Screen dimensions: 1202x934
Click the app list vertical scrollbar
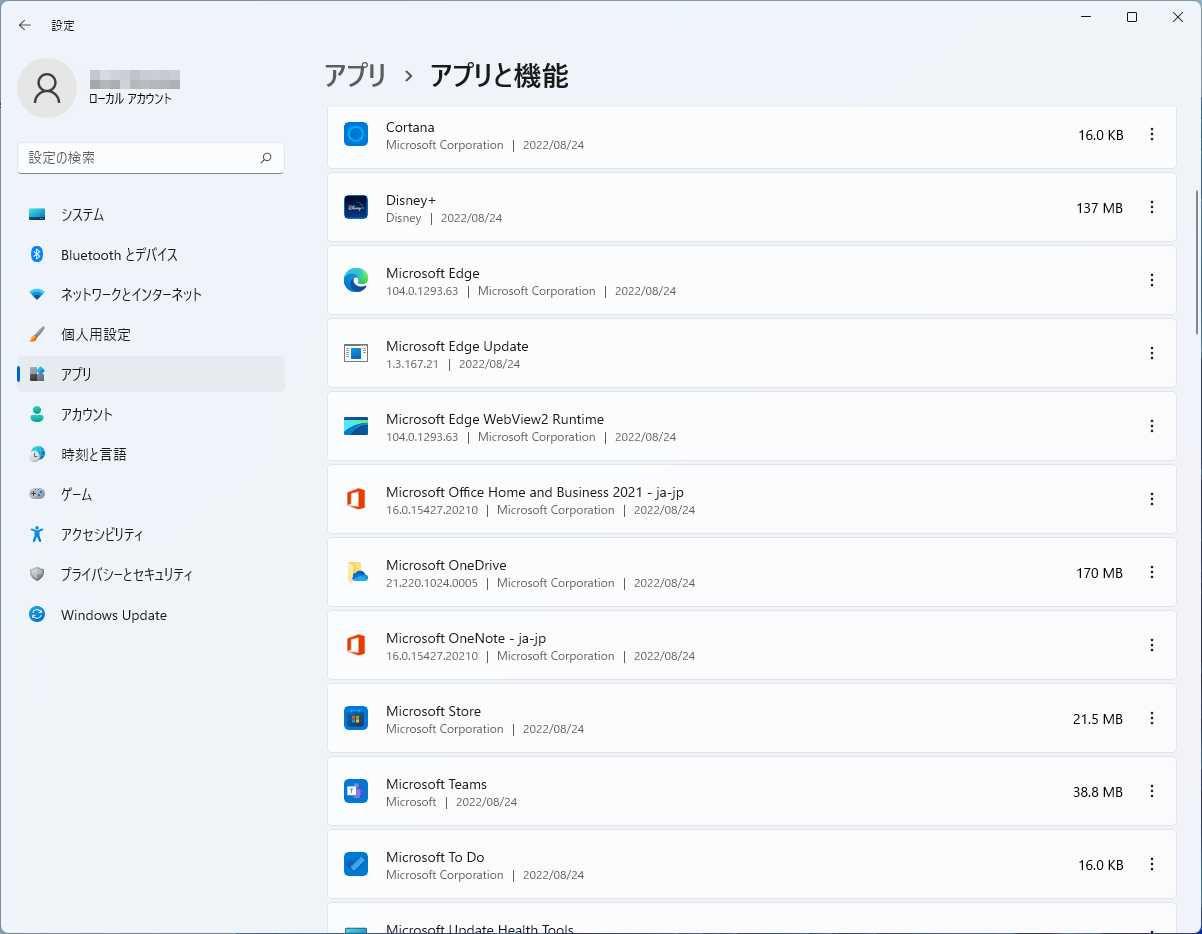coord(1197,263)
